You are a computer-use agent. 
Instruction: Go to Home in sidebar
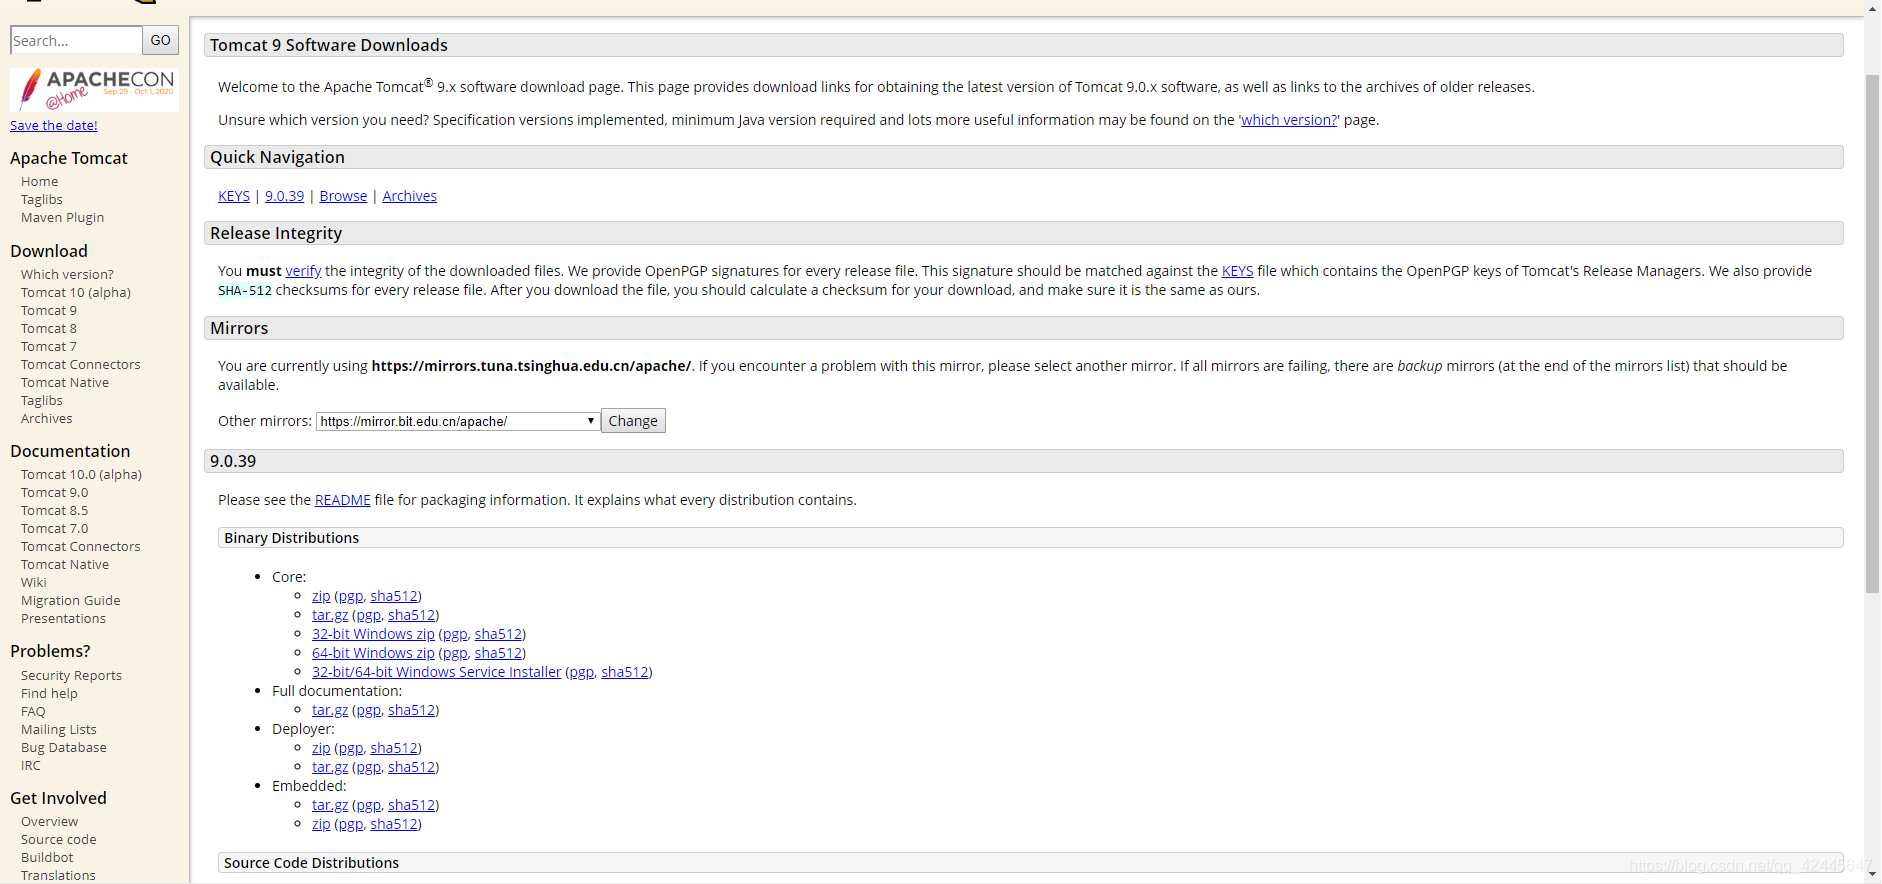click(40, 182)
